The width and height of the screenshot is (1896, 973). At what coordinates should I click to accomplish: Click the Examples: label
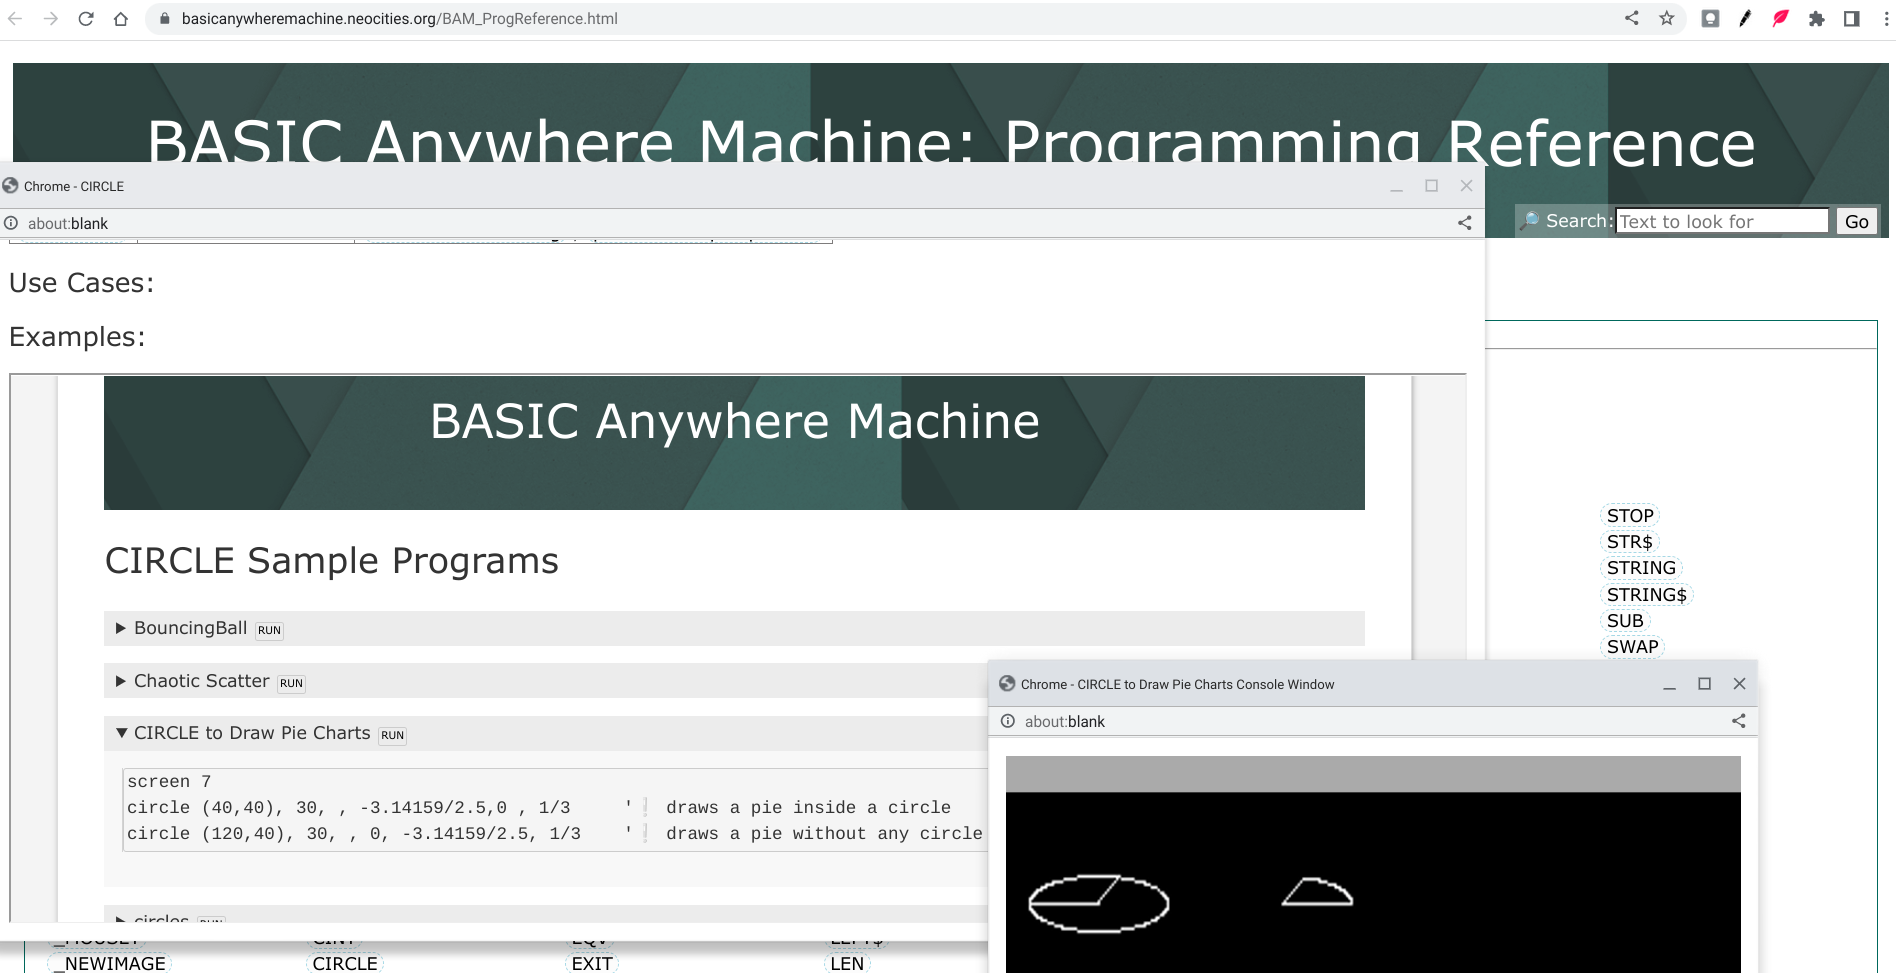77,337
